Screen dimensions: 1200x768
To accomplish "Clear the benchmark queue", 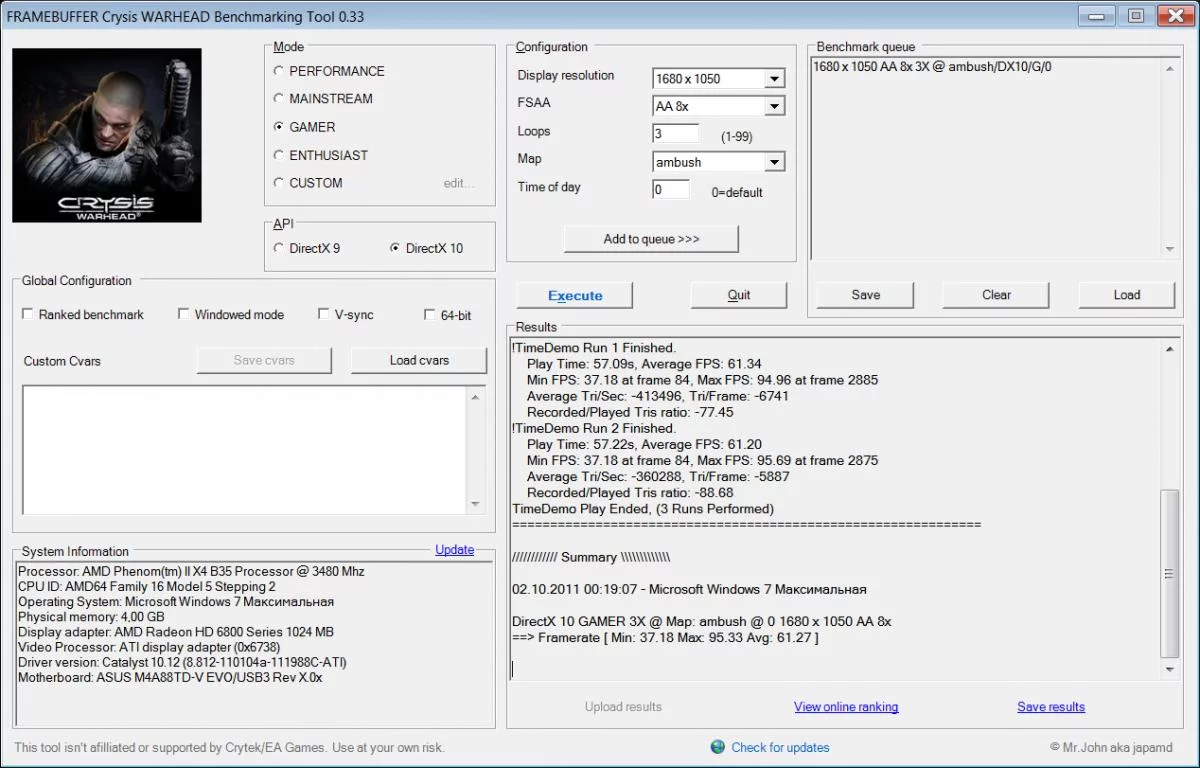I will tap(996, 295).
